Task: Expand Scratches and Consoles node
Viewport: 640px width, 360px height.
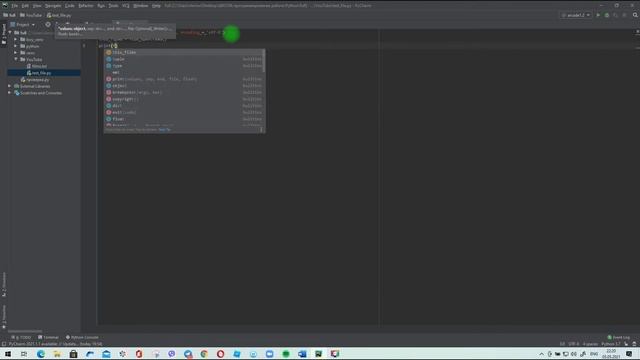Action: click(10, 93)
